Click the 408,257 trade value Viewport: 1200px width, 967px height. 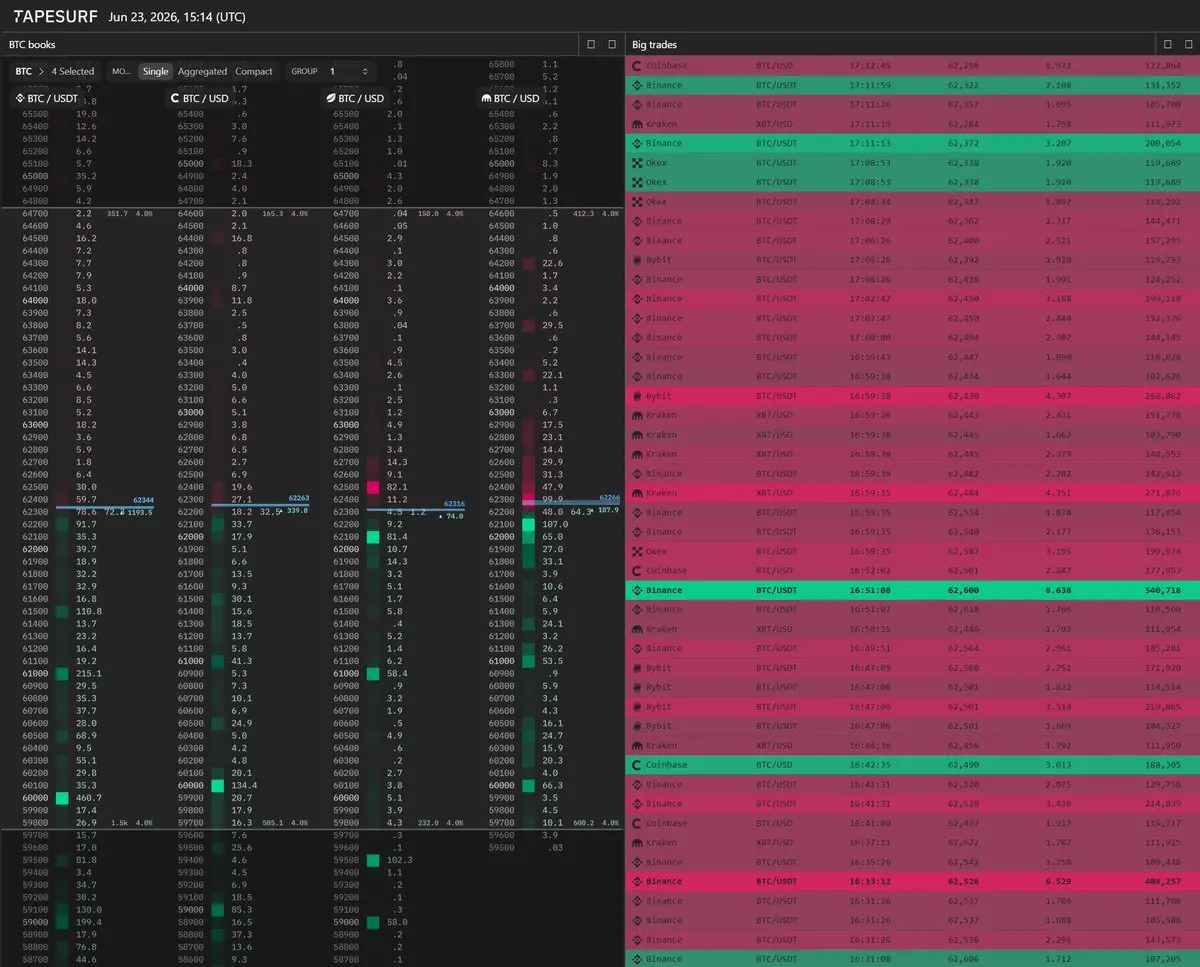pos(1164,881)
